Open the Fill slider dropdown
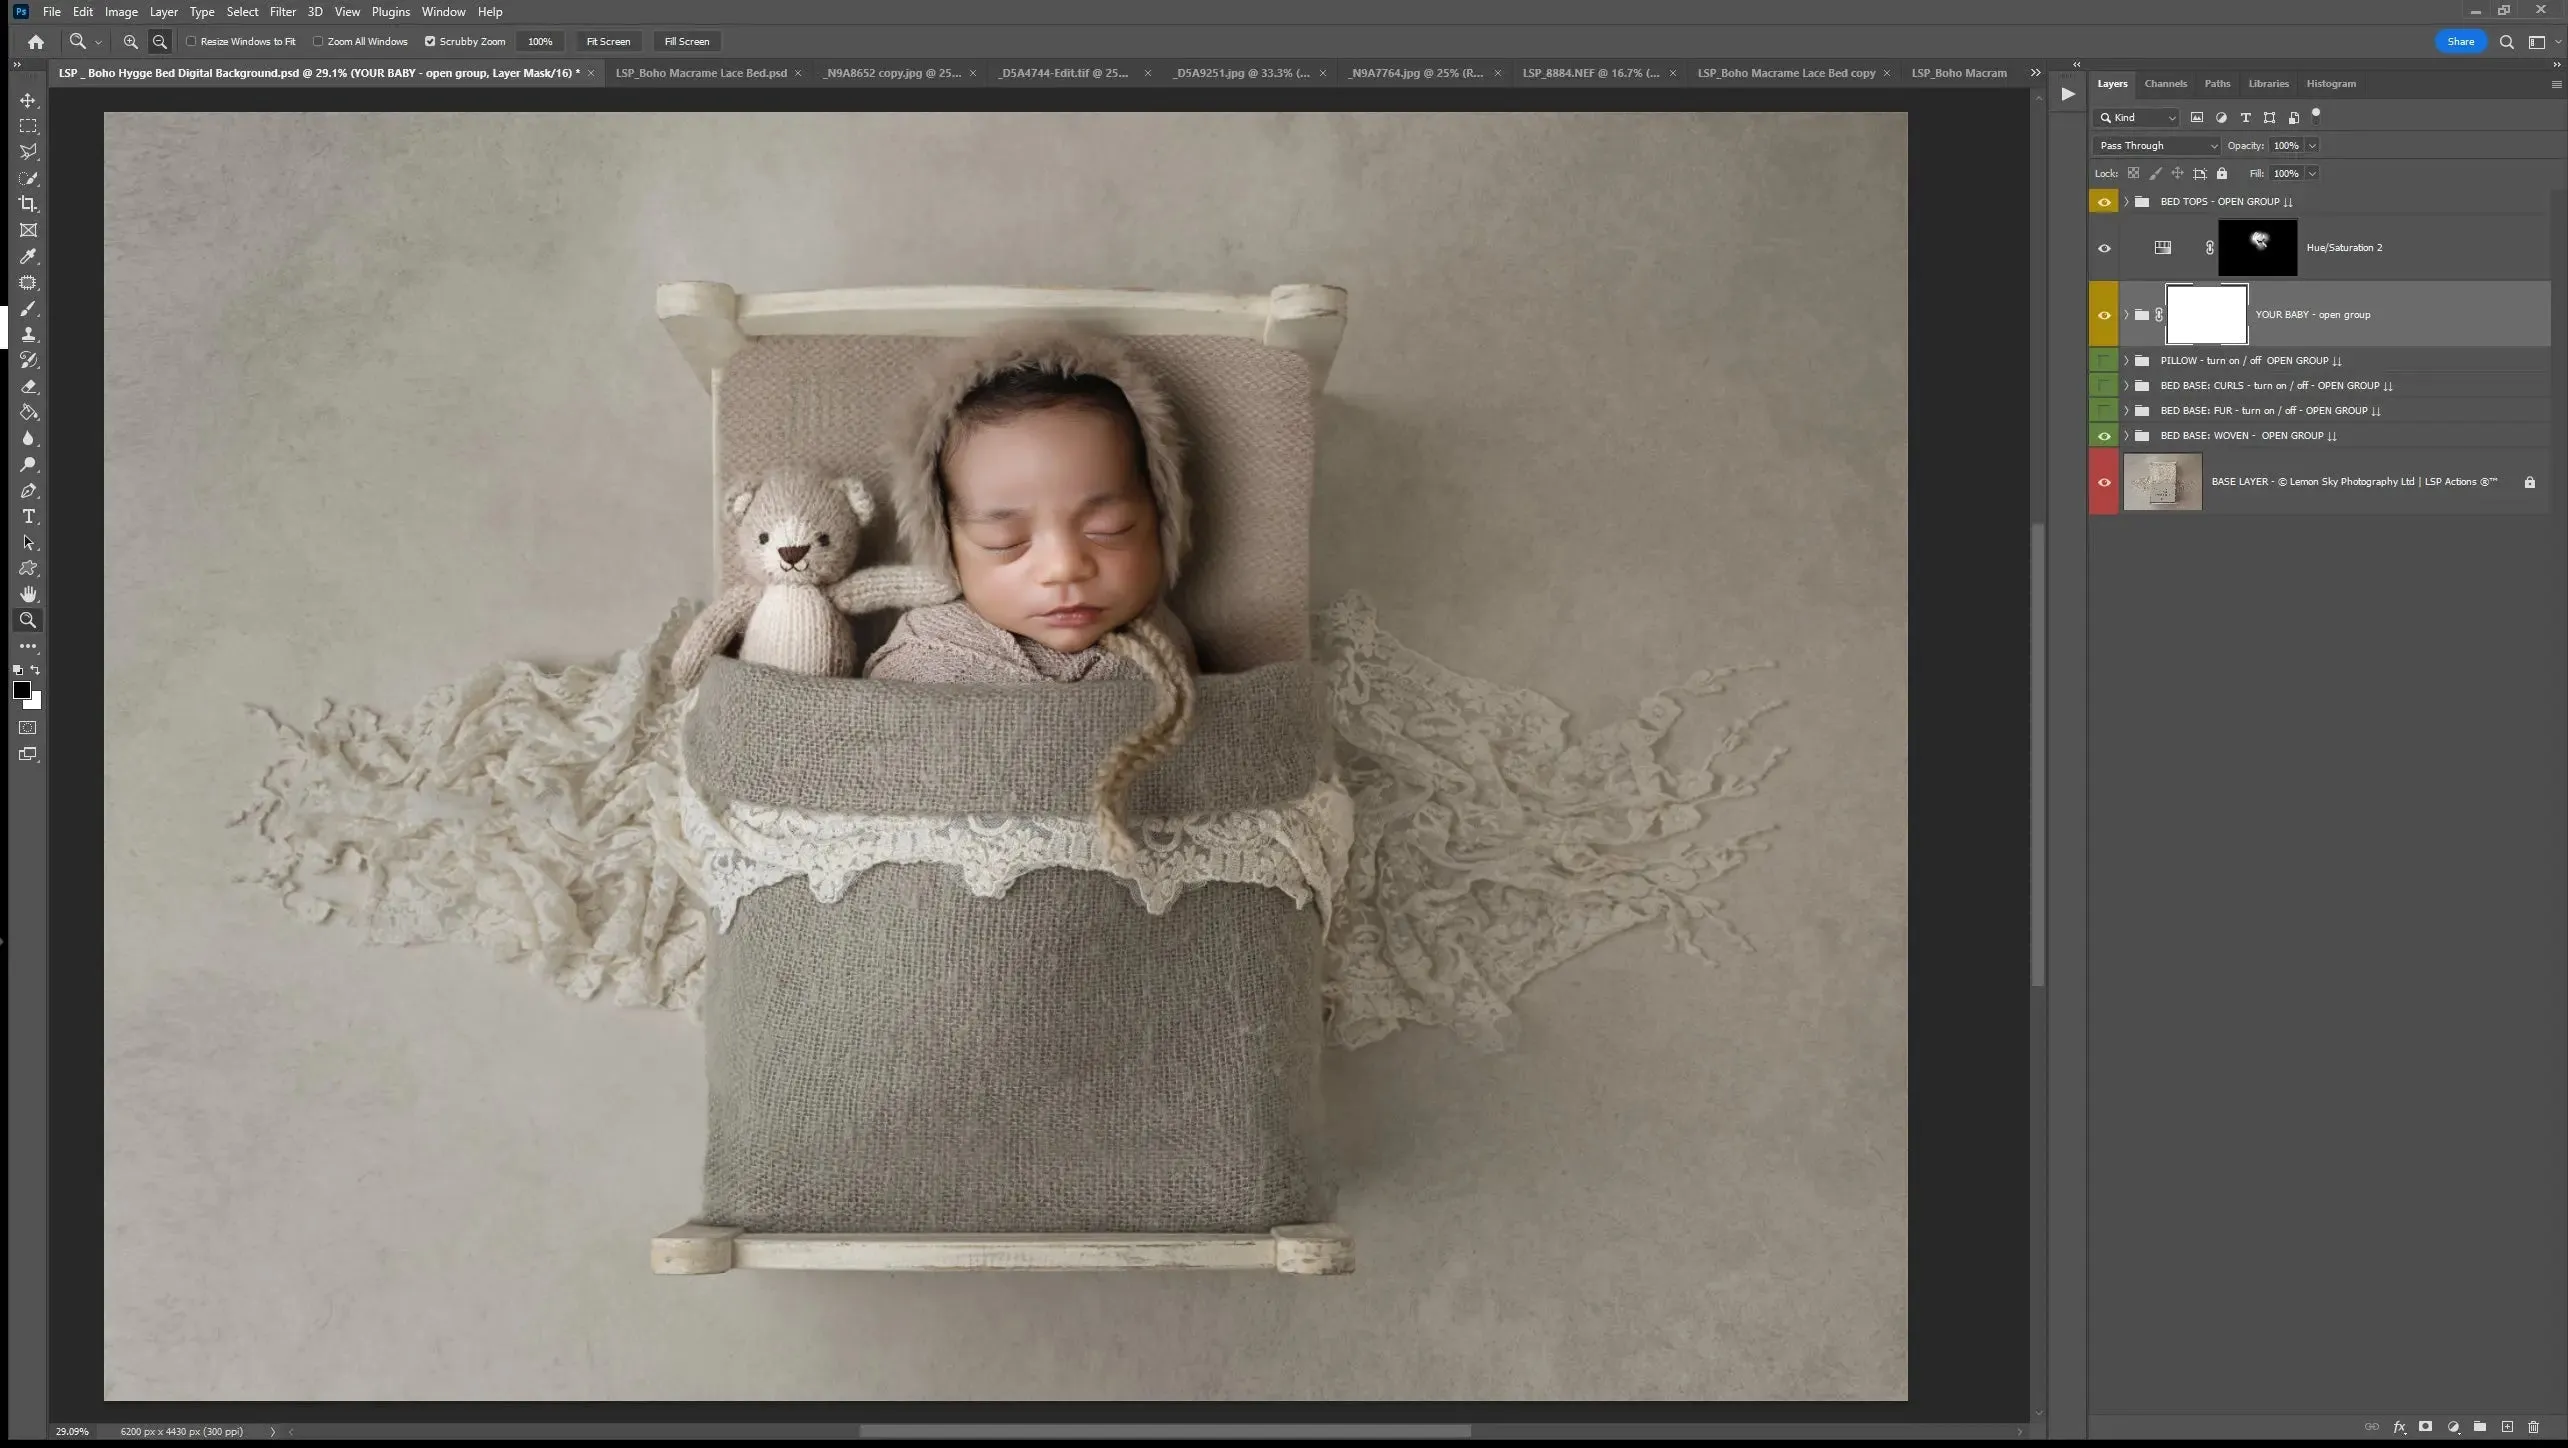Image resolution: width=2568 pixels, height=1448 pixels. click(2312, 174)
